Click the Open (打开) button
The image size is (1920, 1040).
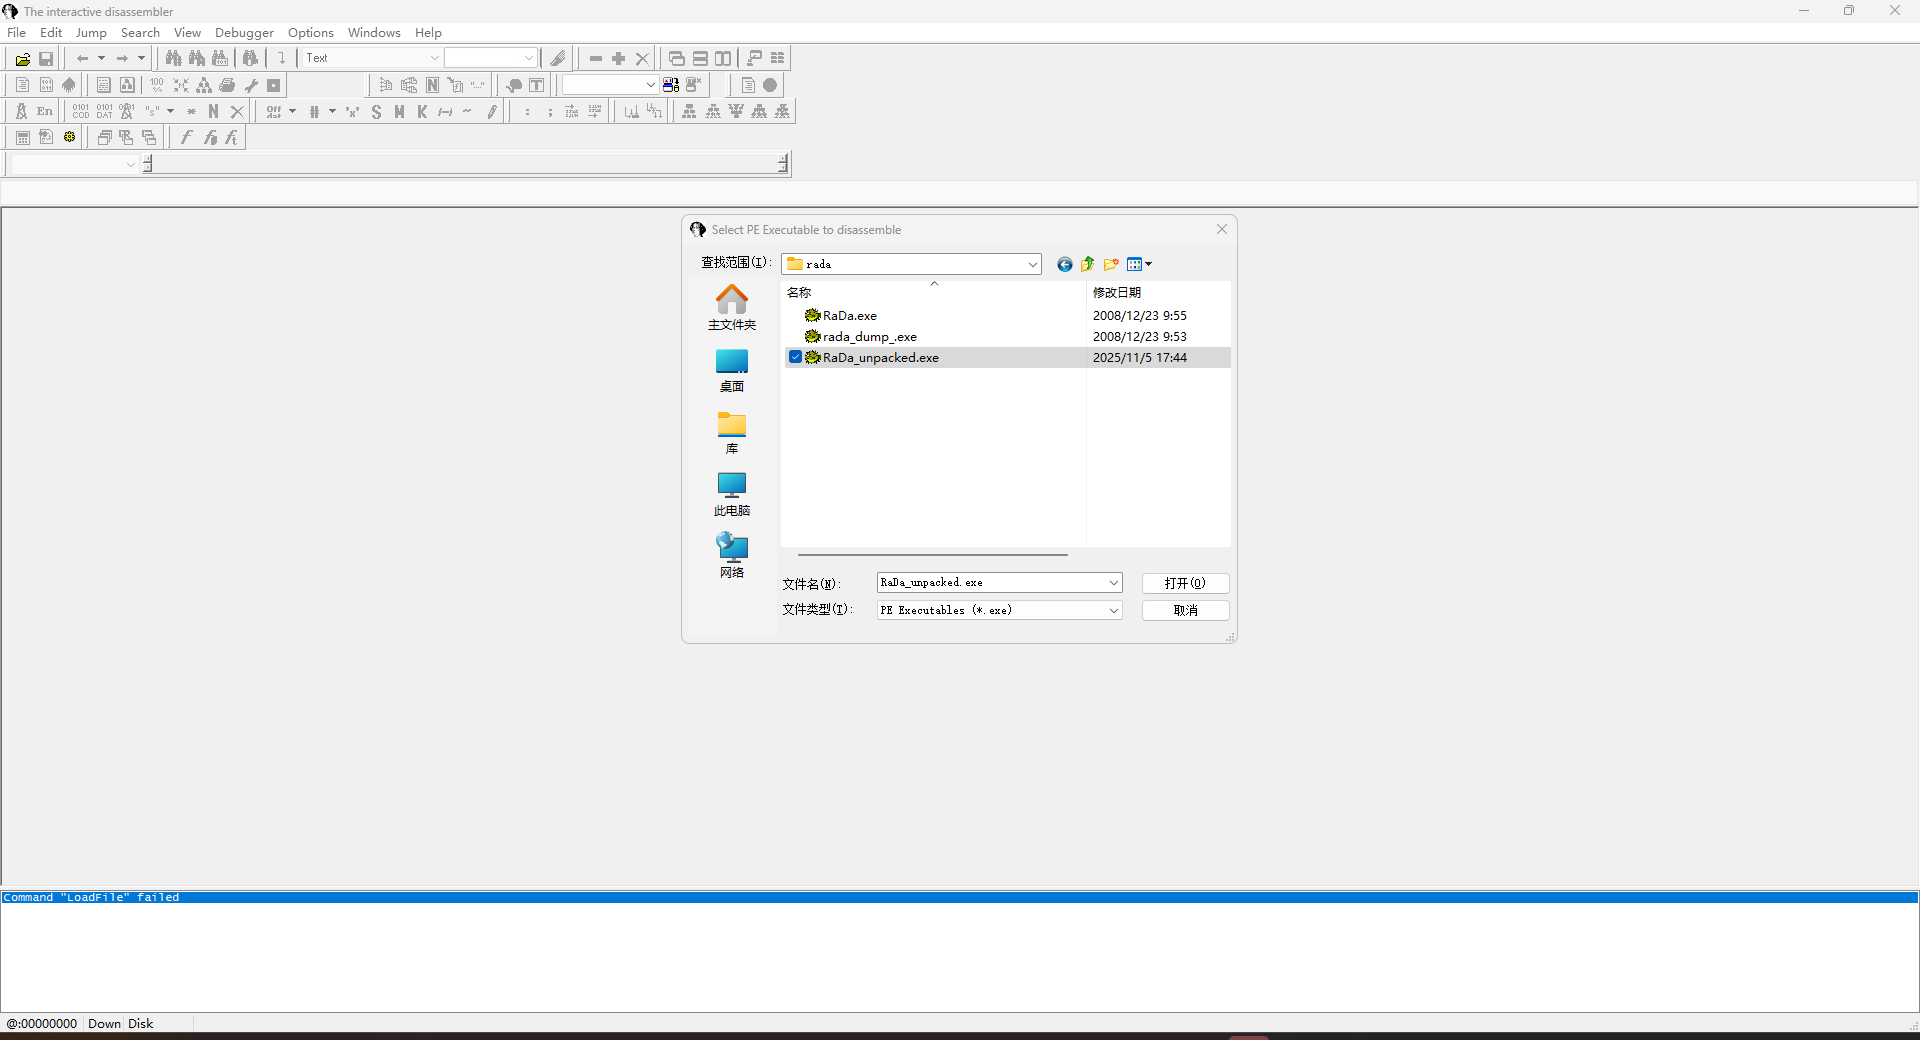(x=1185, y=583)
